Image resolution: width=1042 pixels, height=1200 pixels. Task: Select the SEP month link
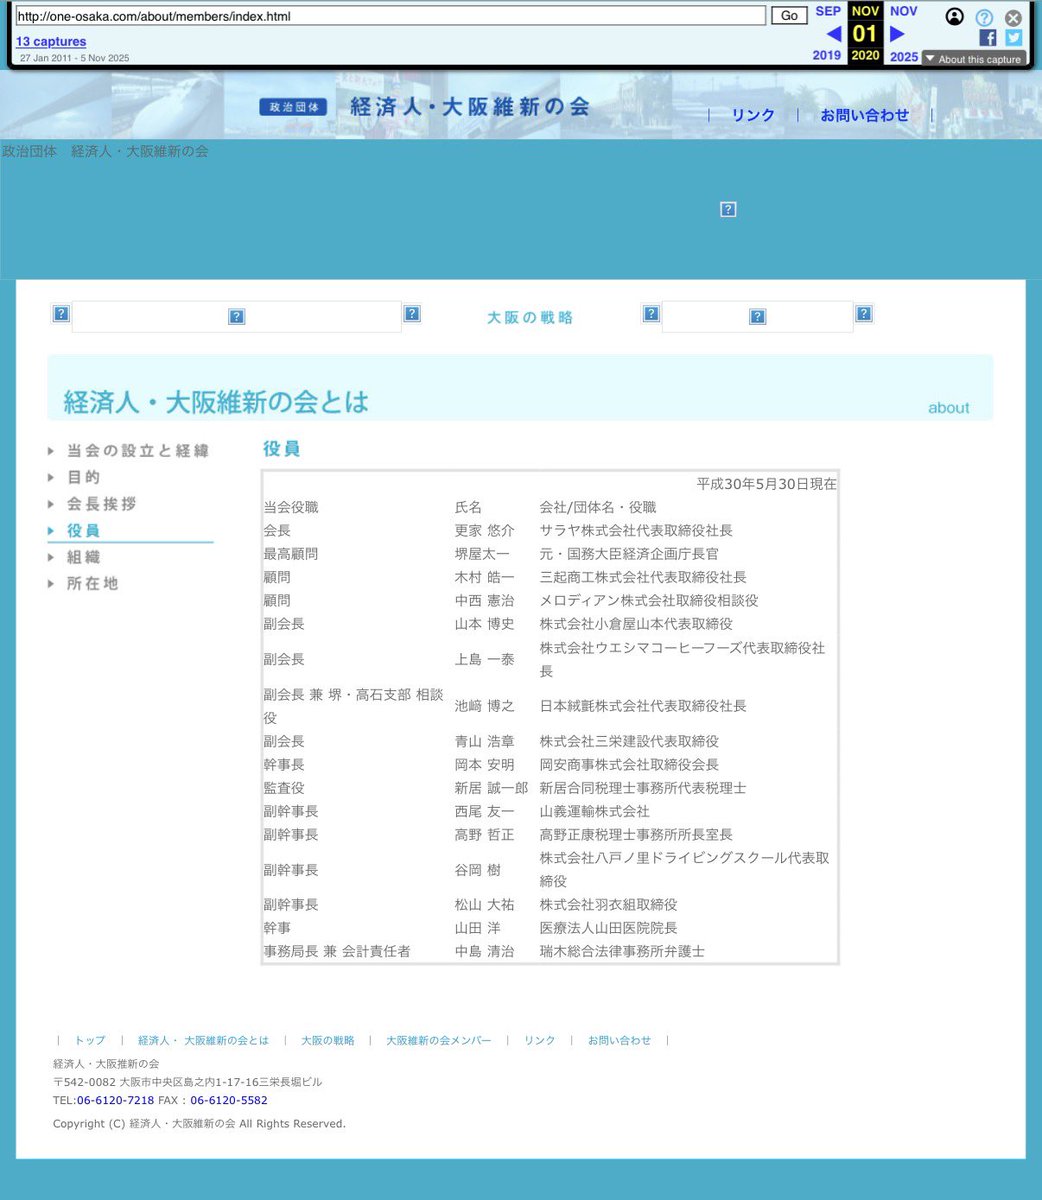(828, 11)
